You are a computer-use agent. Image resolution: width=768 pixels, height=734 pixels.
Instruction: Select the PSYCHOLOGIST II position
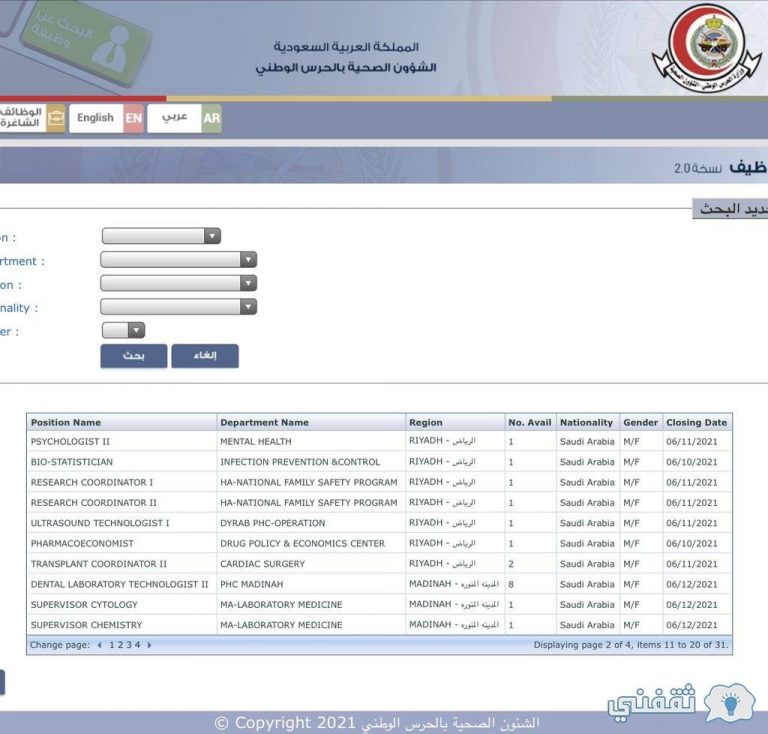click(70, 442)
